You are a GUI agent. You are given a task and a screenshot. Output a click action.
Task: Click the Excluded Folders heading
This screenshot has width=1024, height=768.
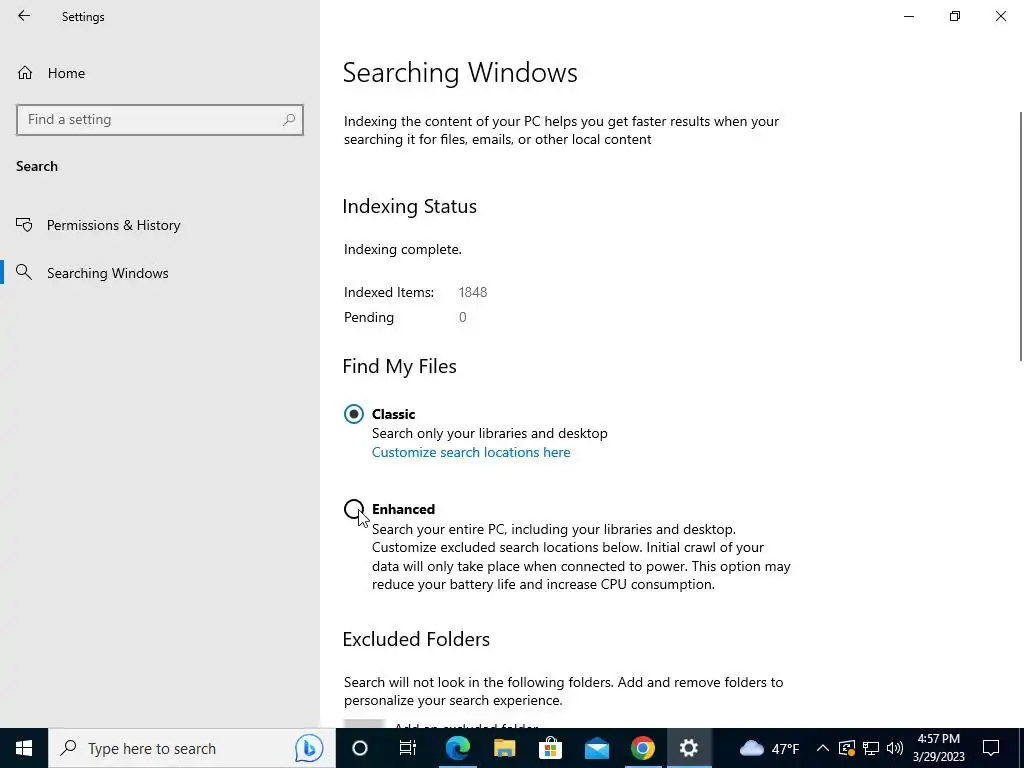click(416, 639)
